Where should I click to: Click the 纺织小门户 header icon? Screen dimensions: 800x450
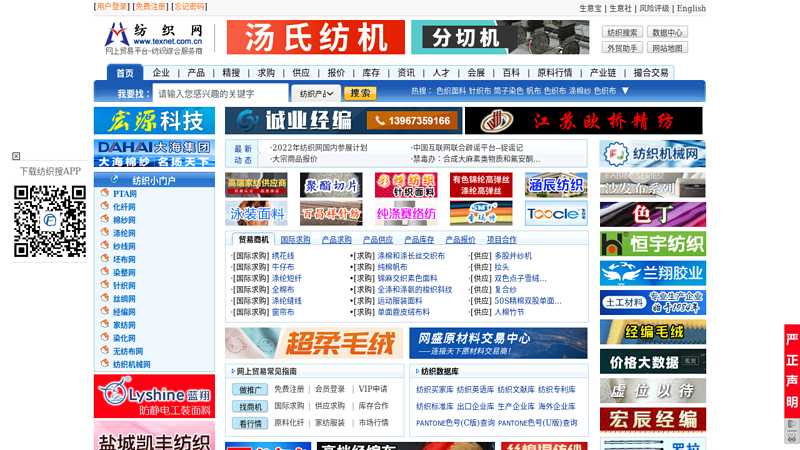click(x=115, y=180)
